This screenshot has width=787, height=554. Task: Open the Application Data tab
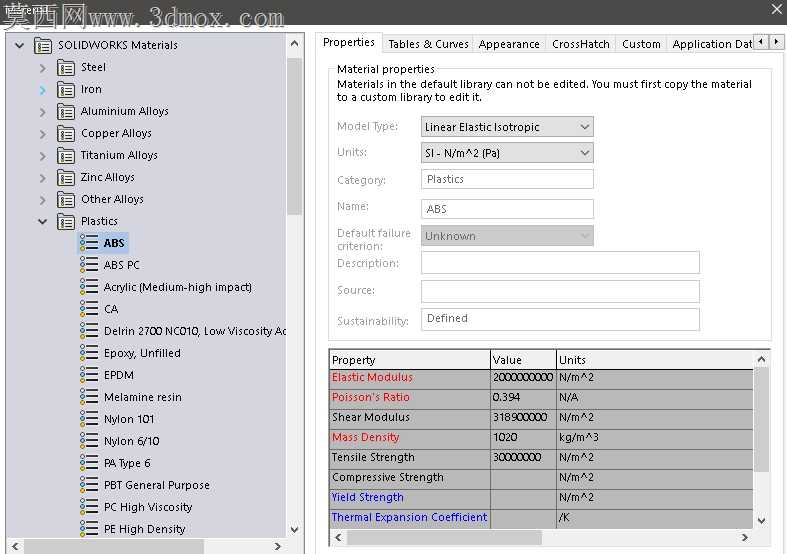click(711, 44)
